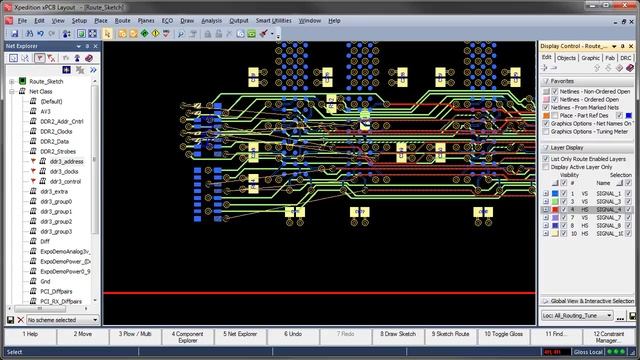Collapse the Net Class tree node
Screen dimensions: 640x360
tap(12, 91)
